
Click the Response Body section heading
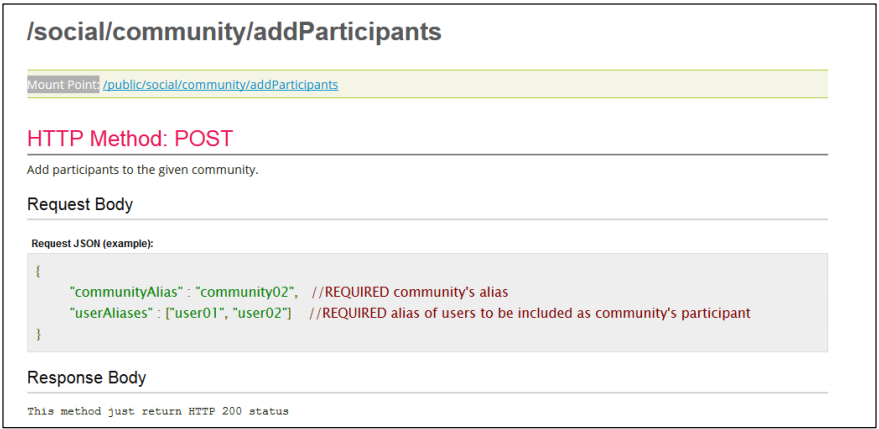click(x=86, y=378)
